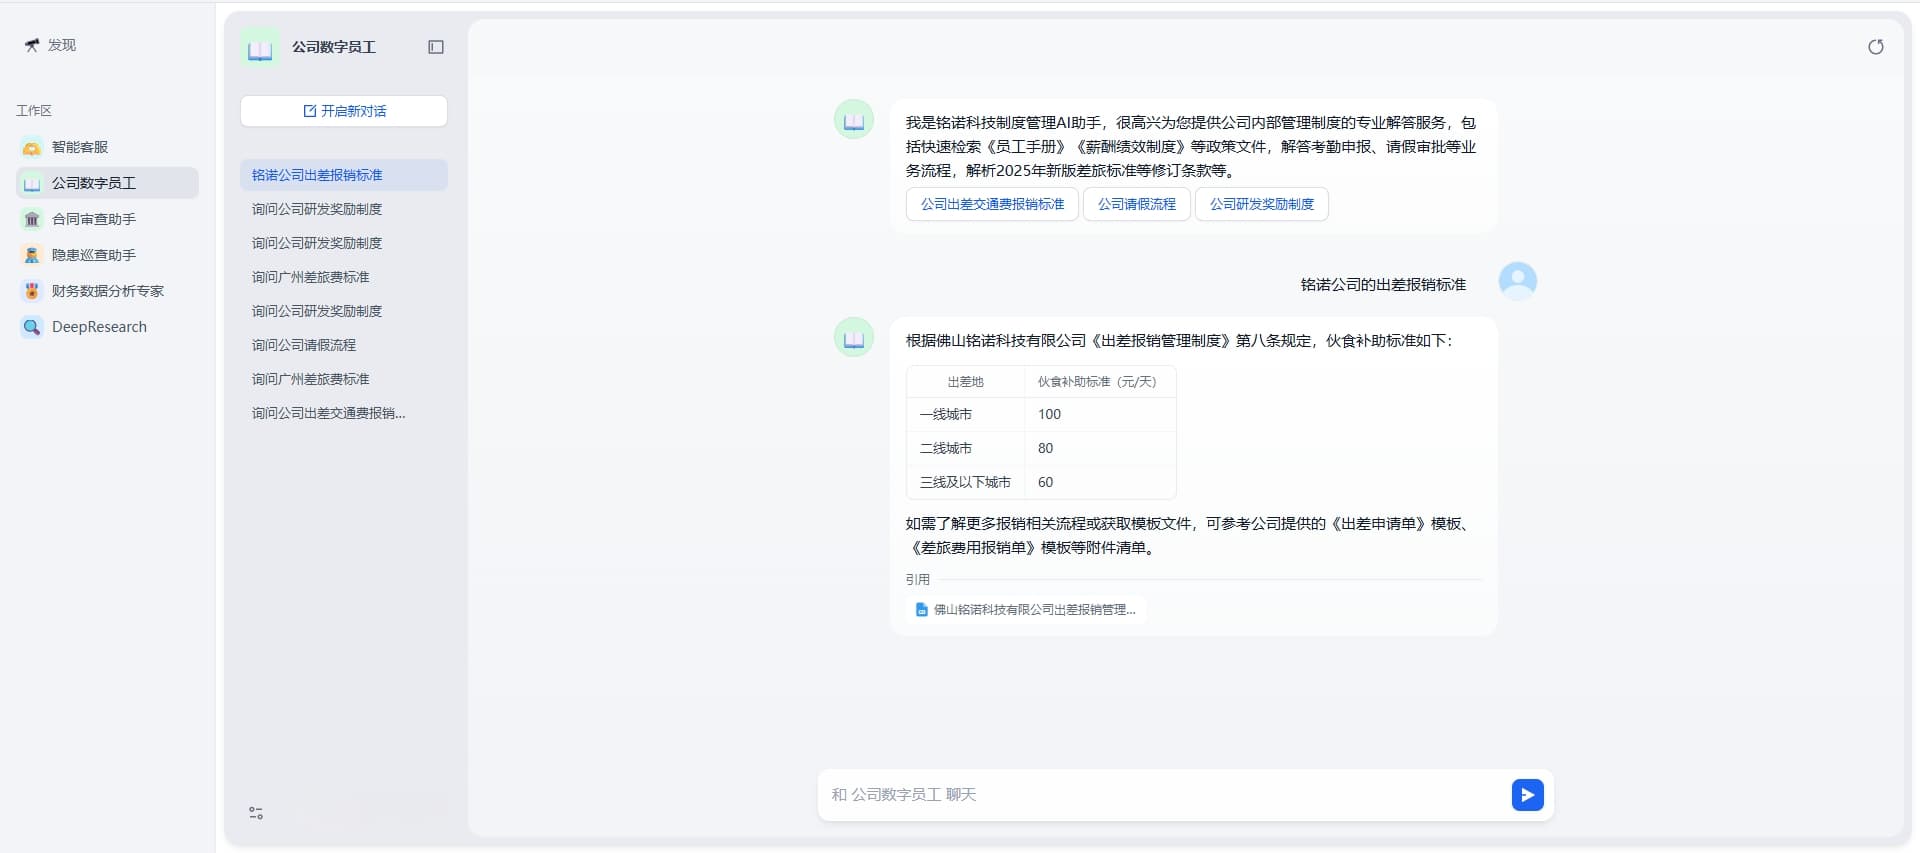Click the 伙食补助标准 (元/天) column header

click(1100, 382)
